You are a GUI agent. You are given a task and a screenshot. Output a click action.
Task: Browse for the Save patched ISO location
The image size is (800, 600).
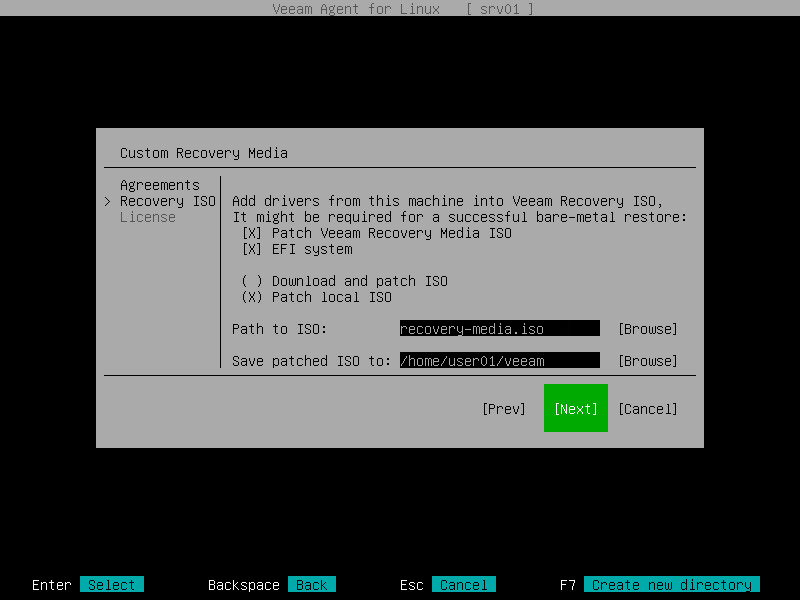click(x=647, y=361)
